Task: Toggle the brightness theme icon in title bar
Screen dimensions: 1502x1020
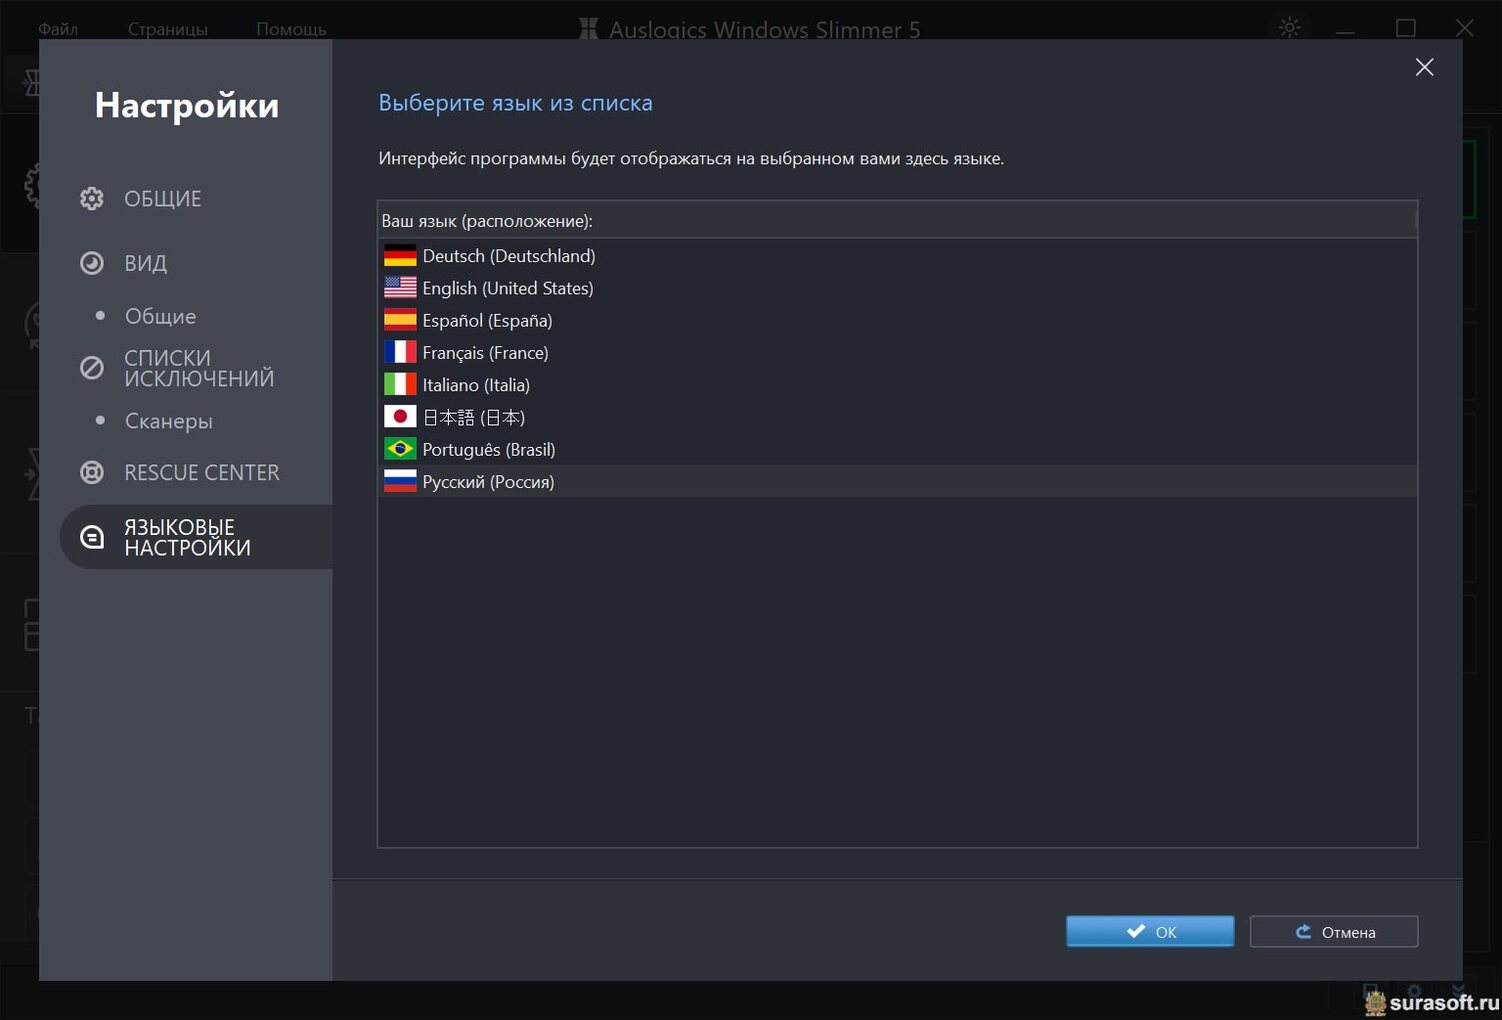Action: [1289, 28]
